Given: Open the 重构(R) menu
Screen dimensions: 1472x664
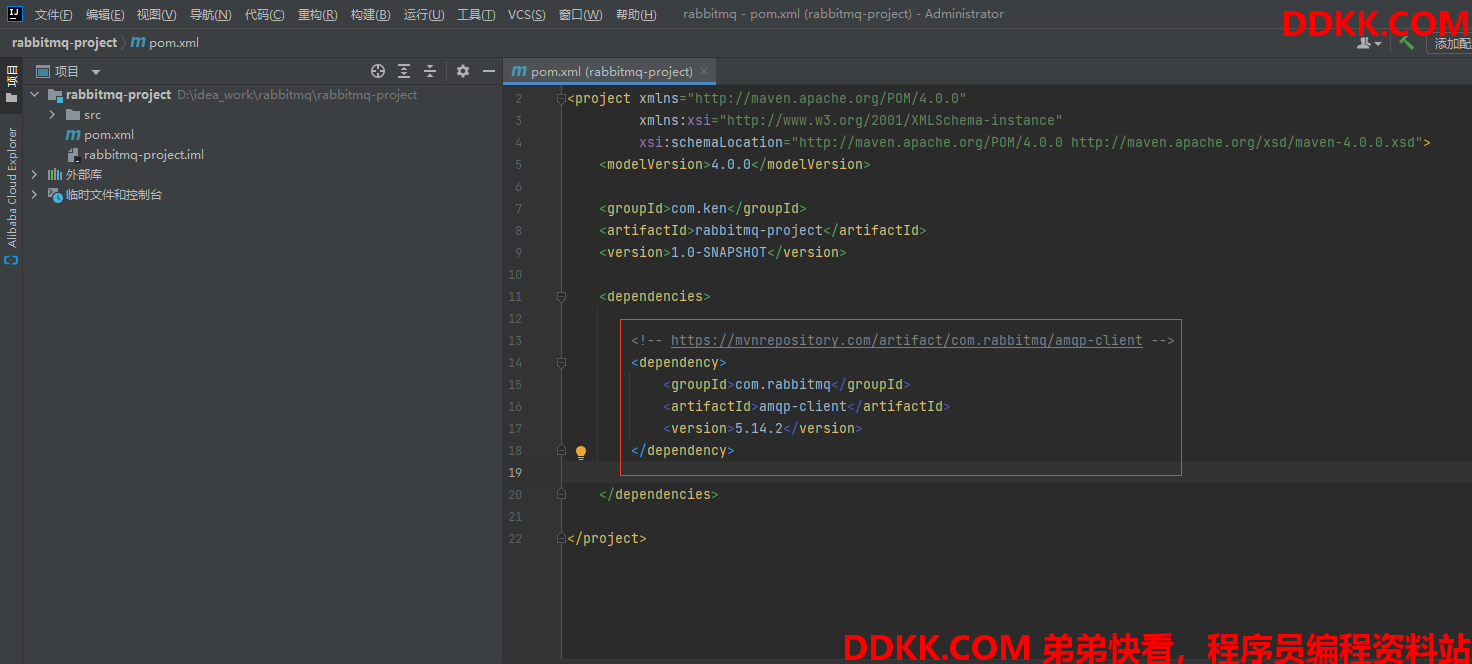Looking at the screenshot, I should [317, 15].
